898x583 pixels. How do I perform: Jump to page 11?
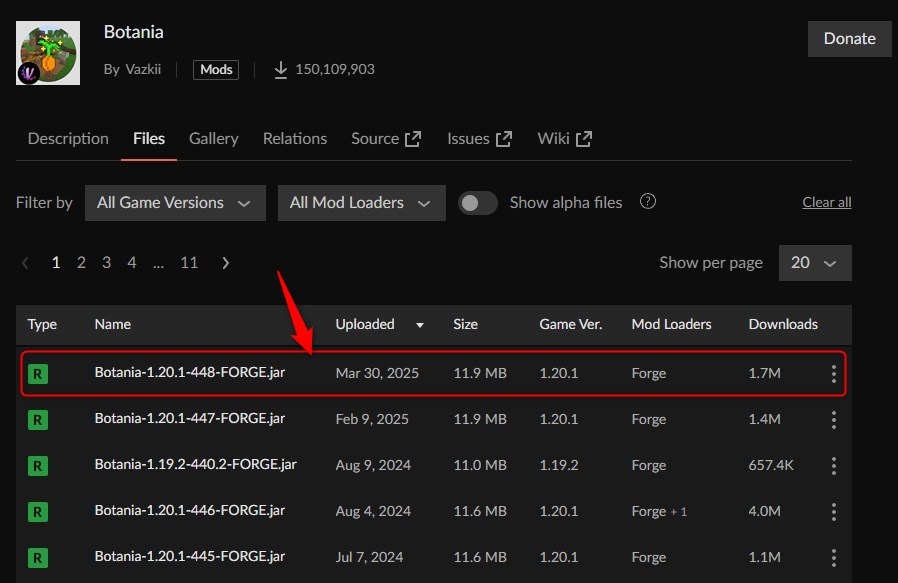click(x=189, y=262)
